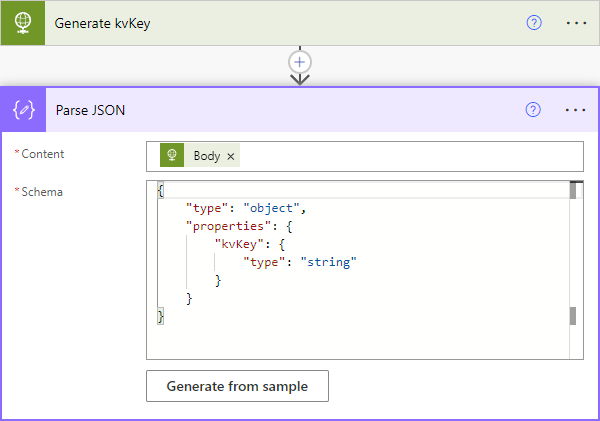
Task: Insert a new step using the plus button
Action: click(299, 61)
